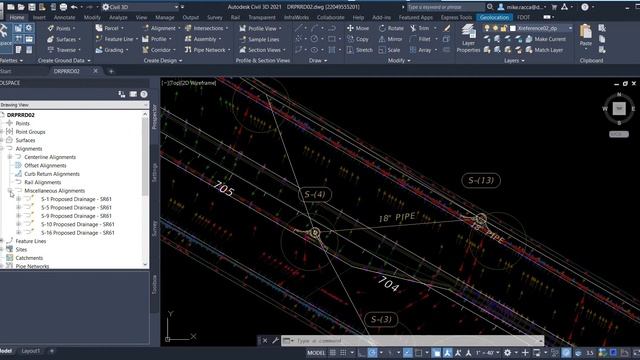Expand S-1 Proposed Drainage - SR61
This screenshot has height=360, width=640.
click(x=18, y=199)
